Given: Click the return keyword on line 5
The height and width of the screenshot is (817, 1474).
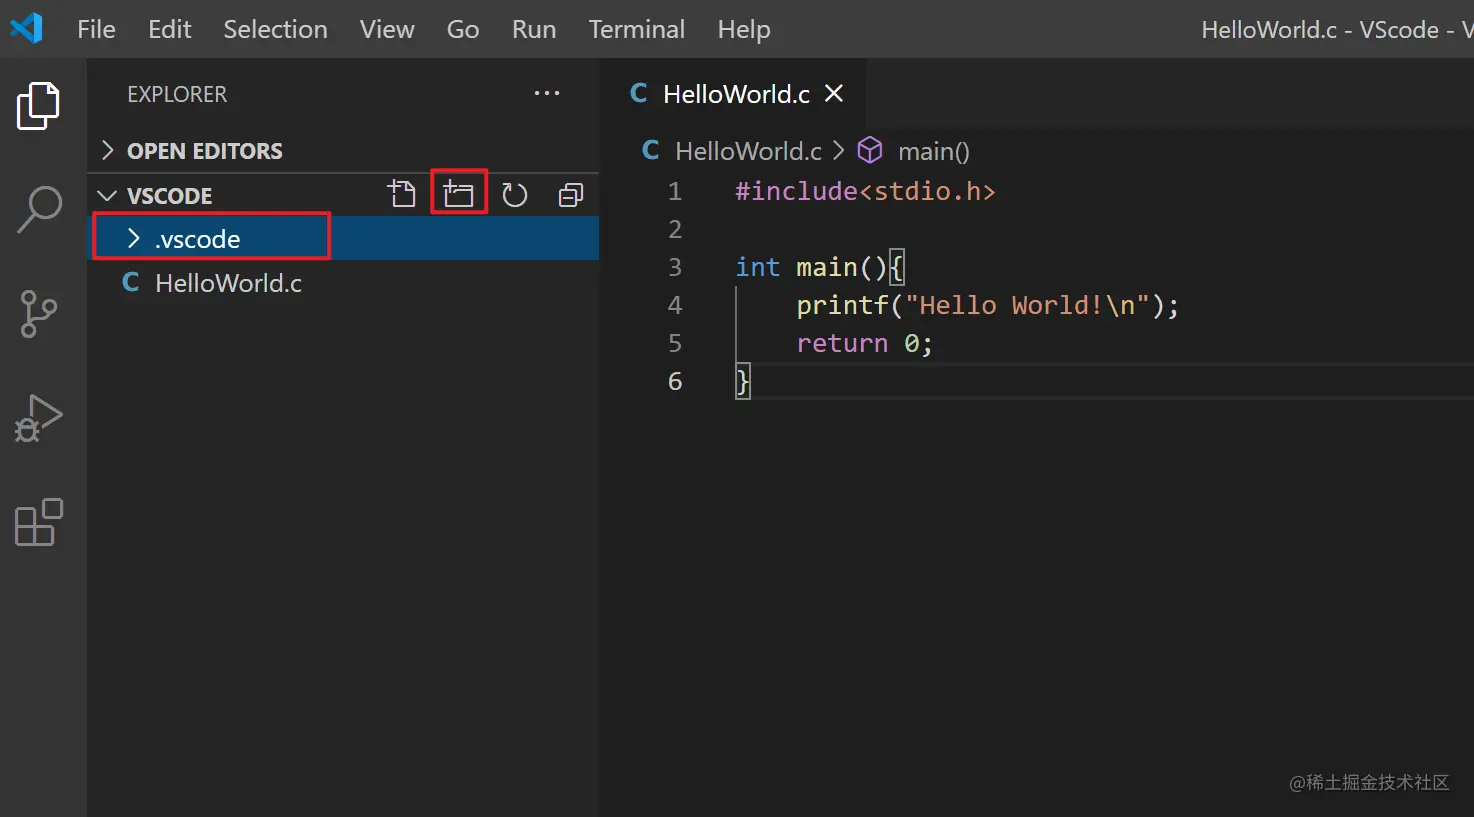Looking at the screenshot, I should 842,343.
